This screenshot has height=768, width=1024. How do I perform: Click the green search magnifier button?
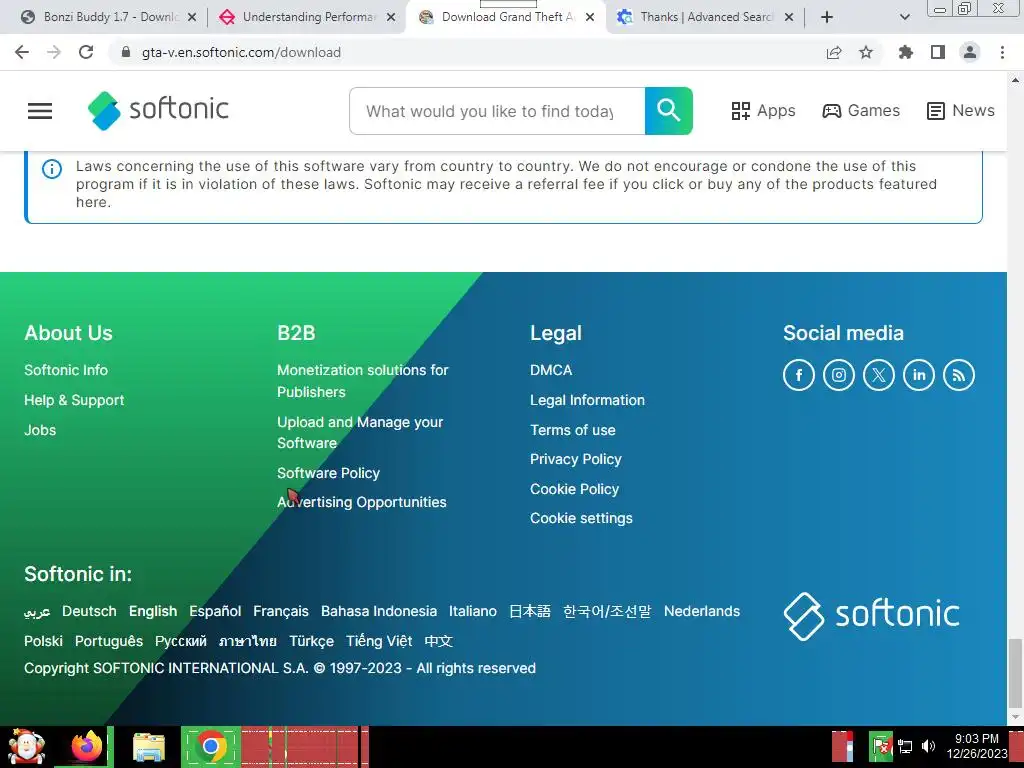pyautogui.click(x=668, y=111)
